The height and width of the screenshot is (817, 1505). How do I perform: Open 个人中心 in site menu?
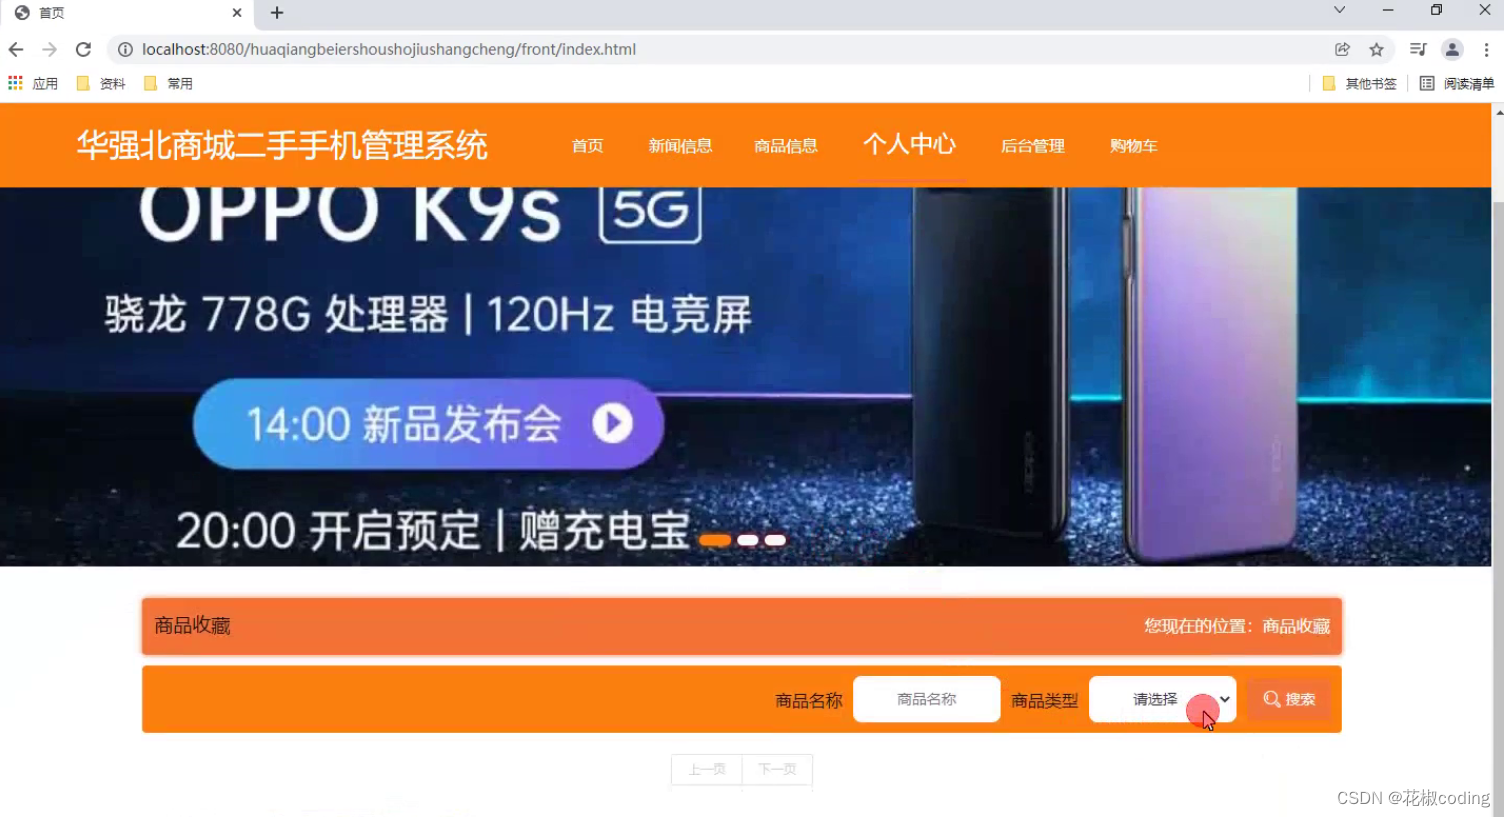click(910, 144)
